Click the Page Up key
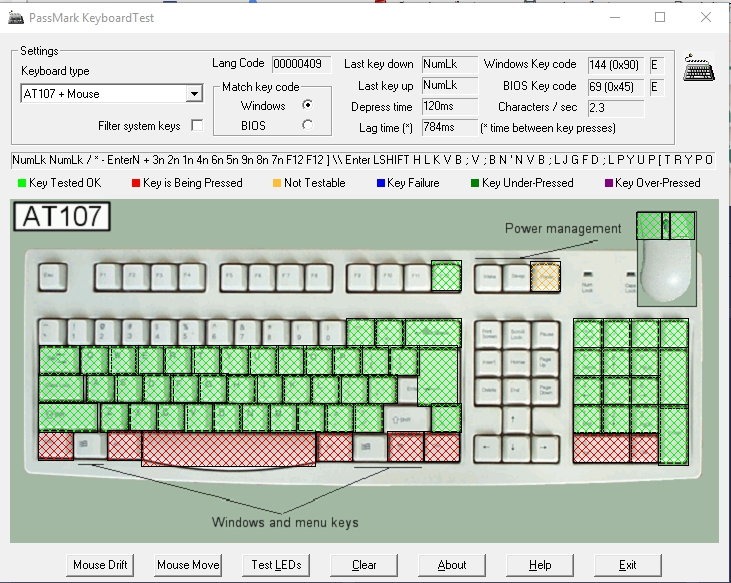Viewport: 731px width, 583px height. click(x=545, y=362)
